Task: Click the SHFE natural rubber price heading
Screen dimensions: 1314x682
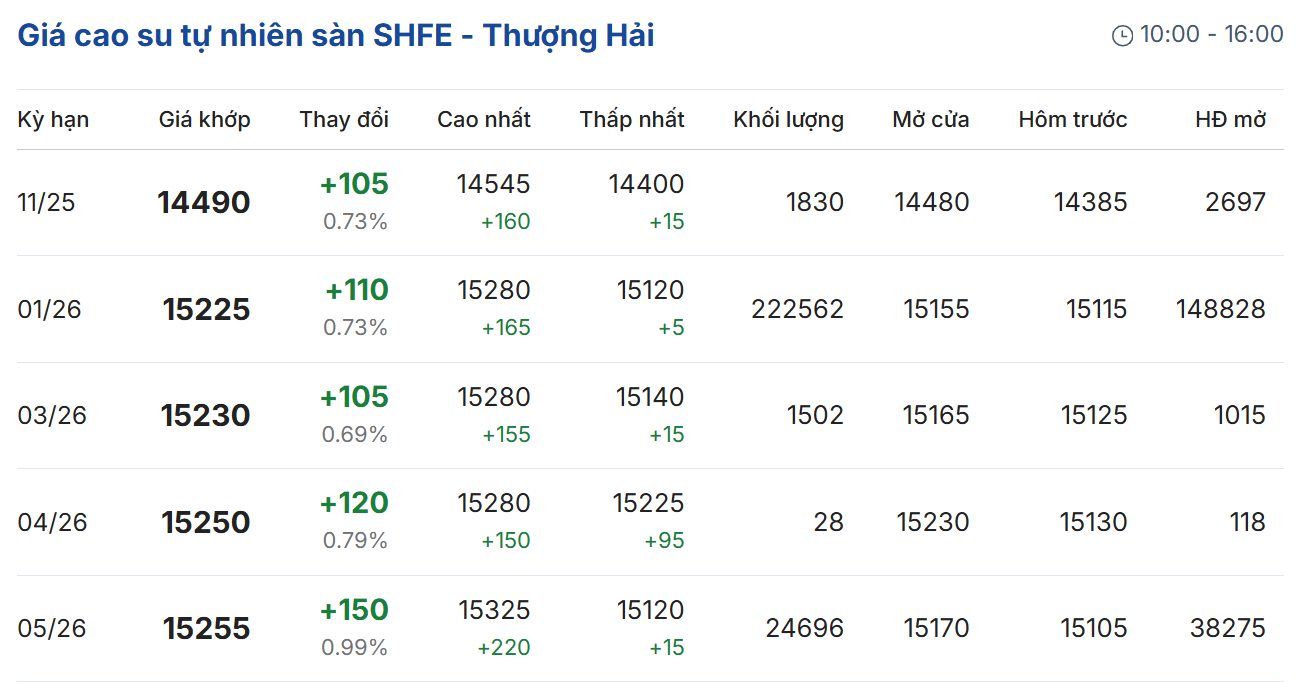Action: pos(336,36)
